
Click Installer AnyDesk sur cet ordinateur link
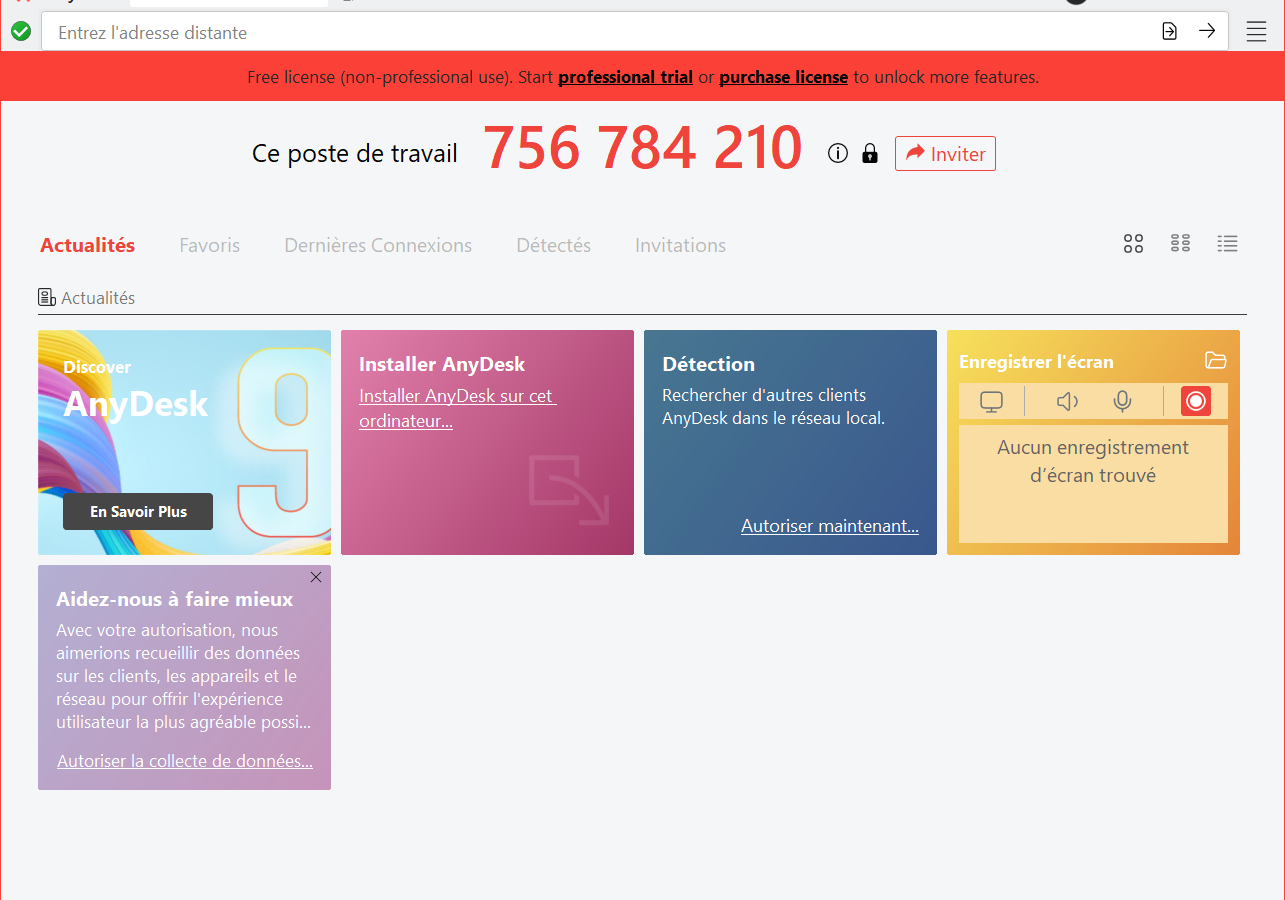pos(458,408)
